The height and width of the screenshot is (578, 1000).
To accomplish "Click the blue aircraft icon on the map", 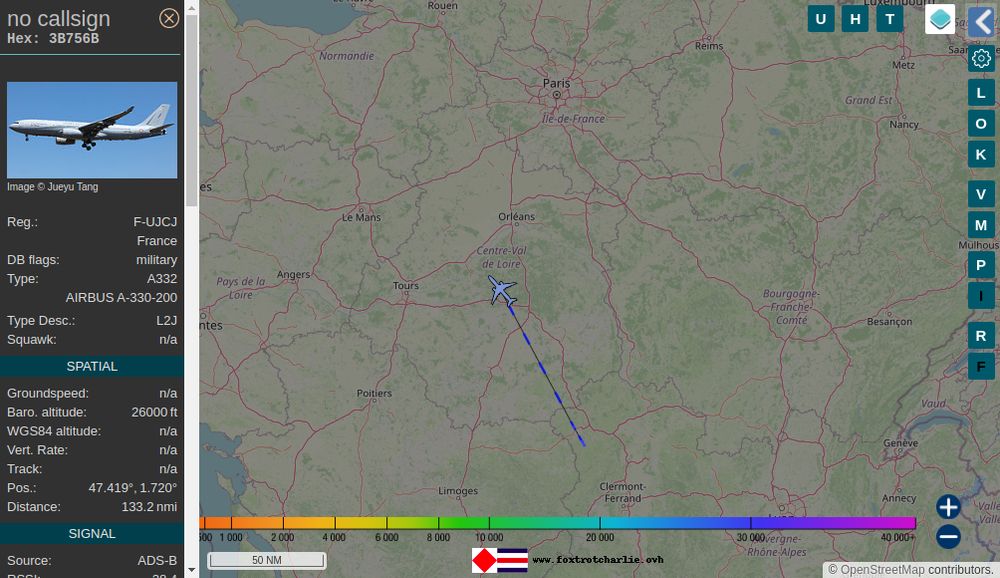I will 502,290.
